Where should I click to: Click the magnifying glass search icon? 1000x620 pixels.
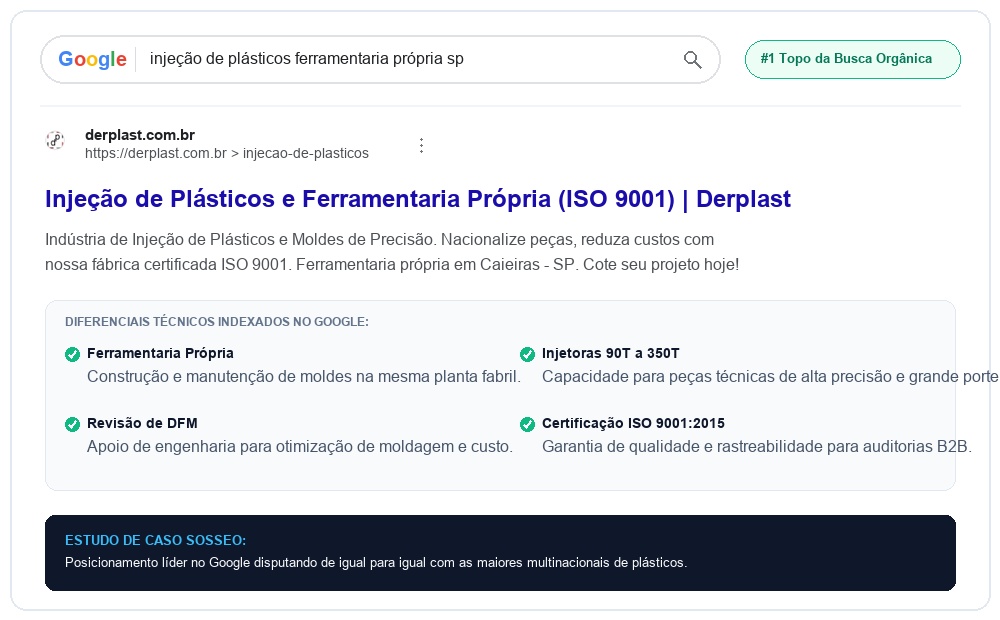(x=693, y=60)
